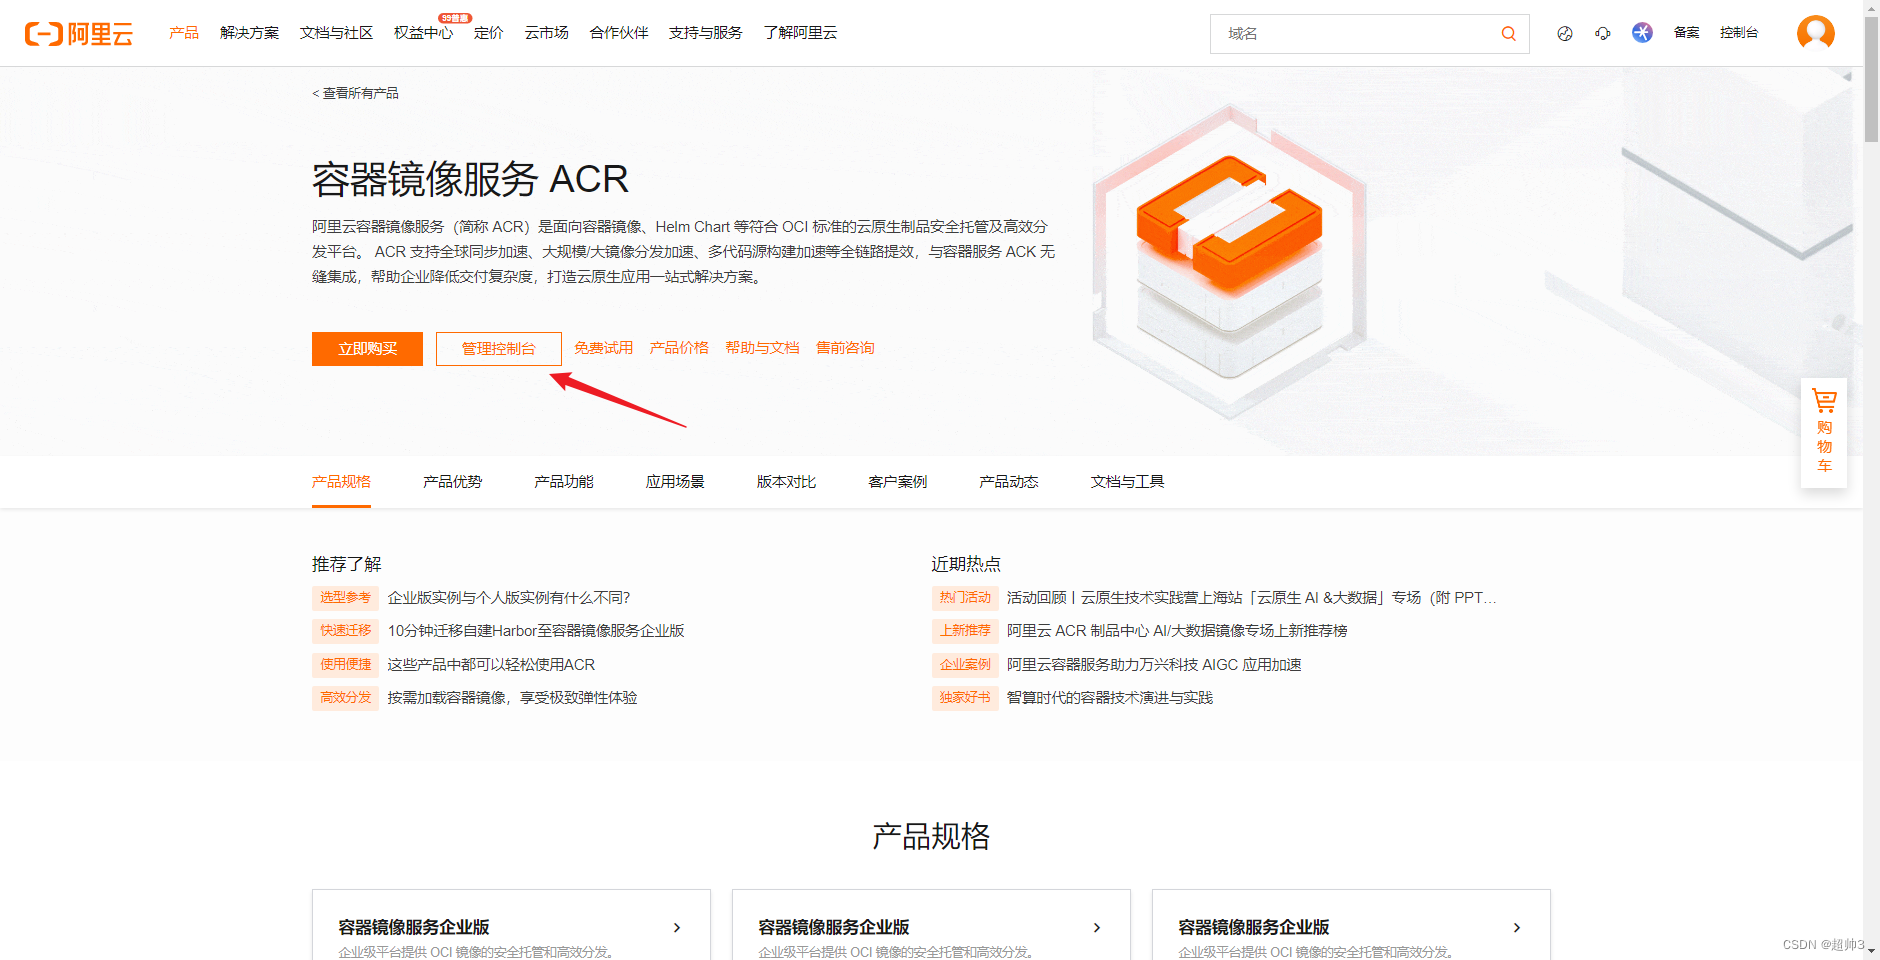1880x960 pixels.
Task: Expand the first 容器镜像服务企业版 card arrow
Action: (677, 928)
